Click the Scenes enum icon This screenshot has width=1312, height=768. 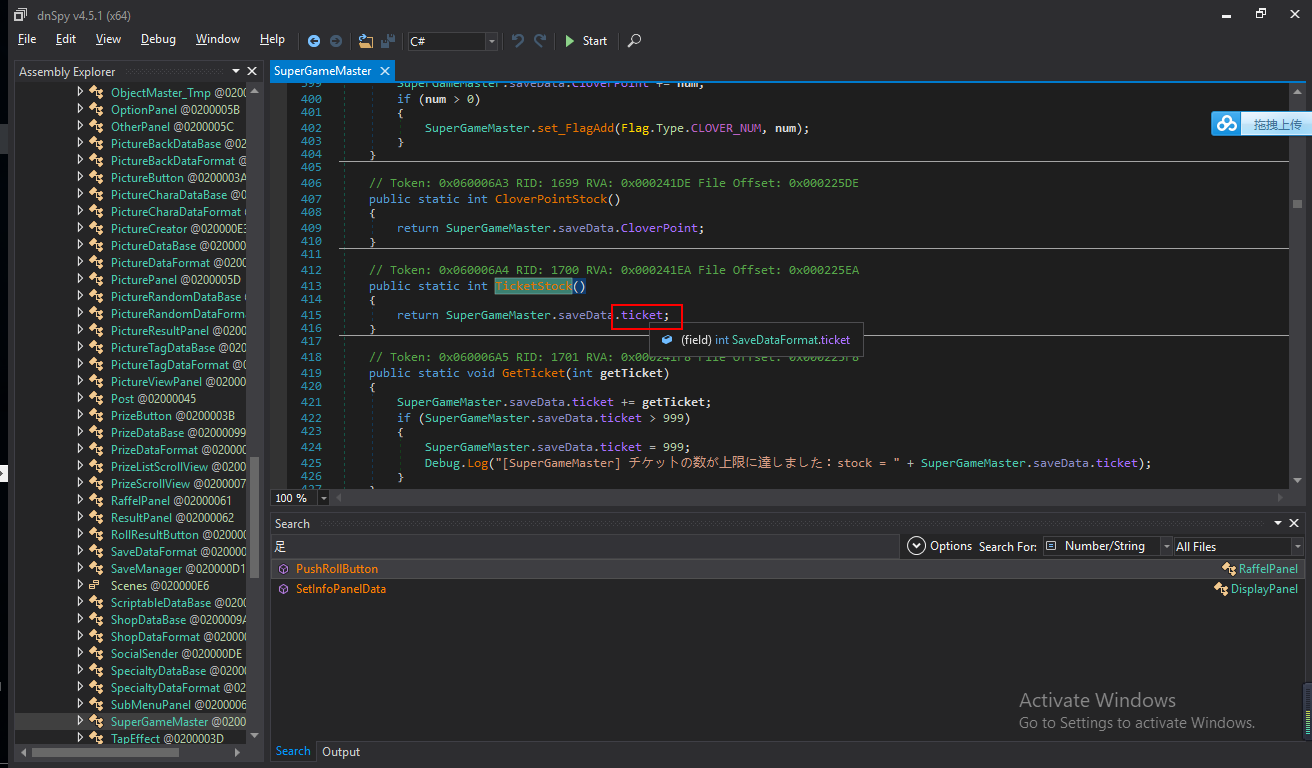tap(95, 585)
